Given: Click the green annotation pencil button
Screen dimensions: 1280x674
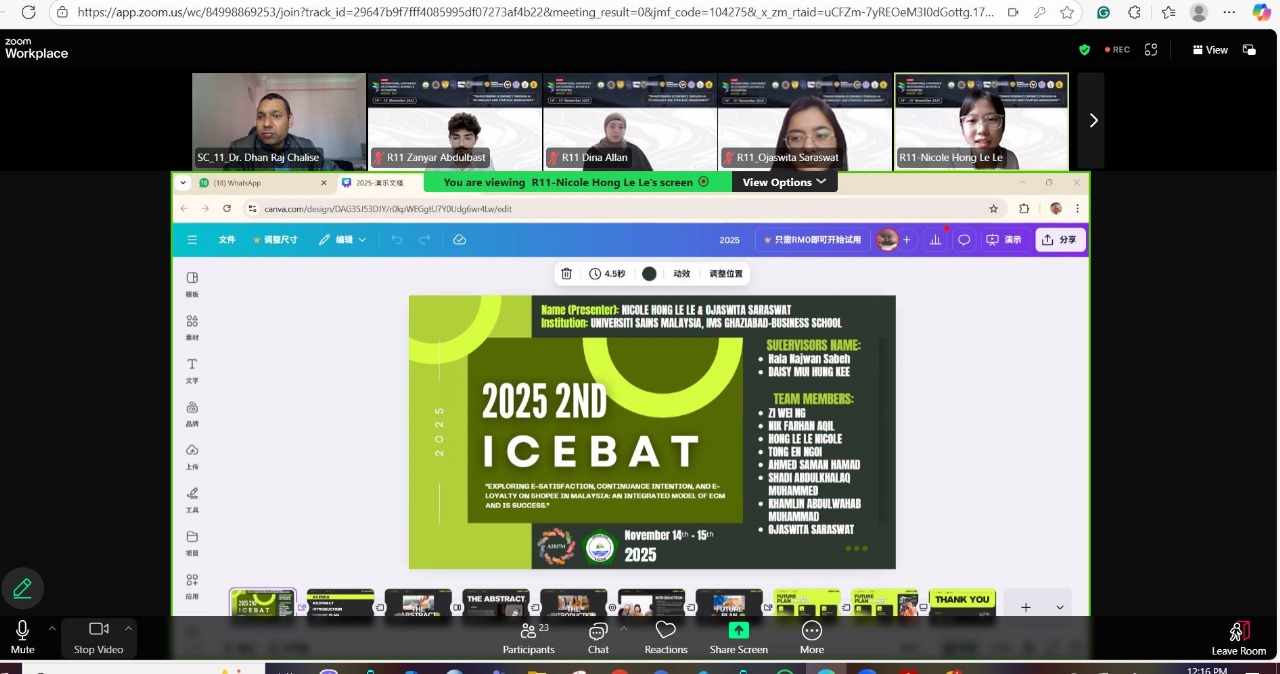Looking at the screenshot, I should point(22,589).
